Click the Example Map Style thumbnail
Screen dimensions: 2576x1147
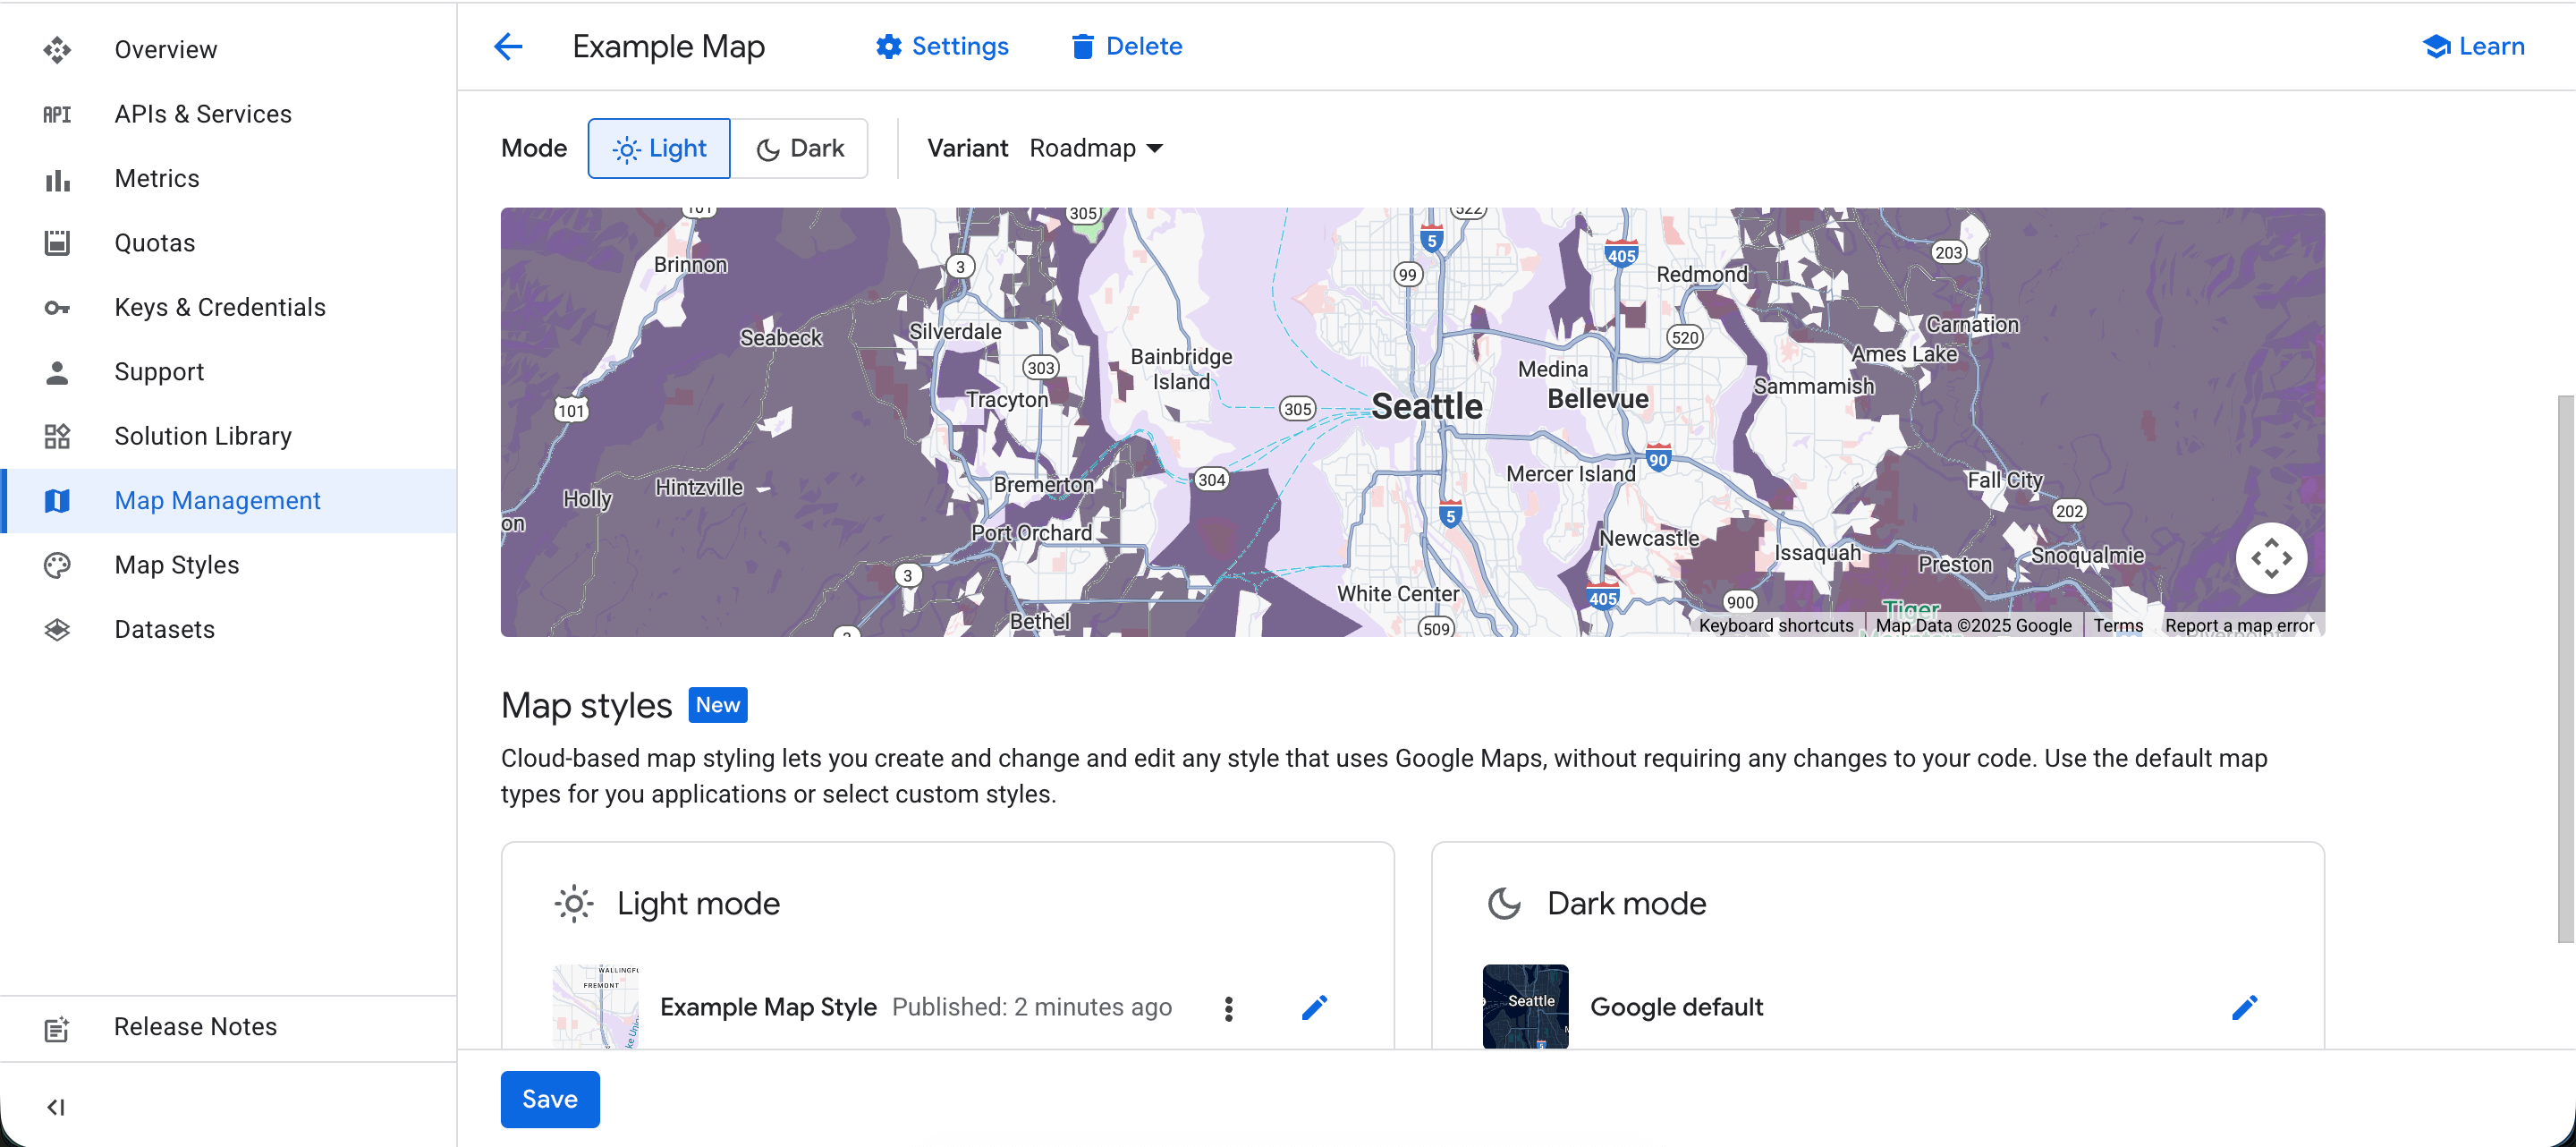coord(595,1008)
